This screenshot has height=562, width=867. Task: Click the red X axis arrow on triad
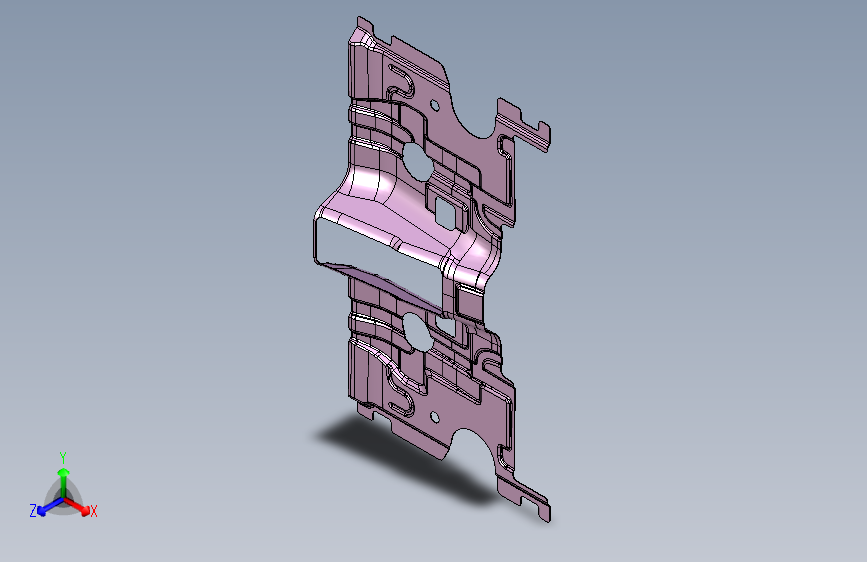tap(77, 506)
